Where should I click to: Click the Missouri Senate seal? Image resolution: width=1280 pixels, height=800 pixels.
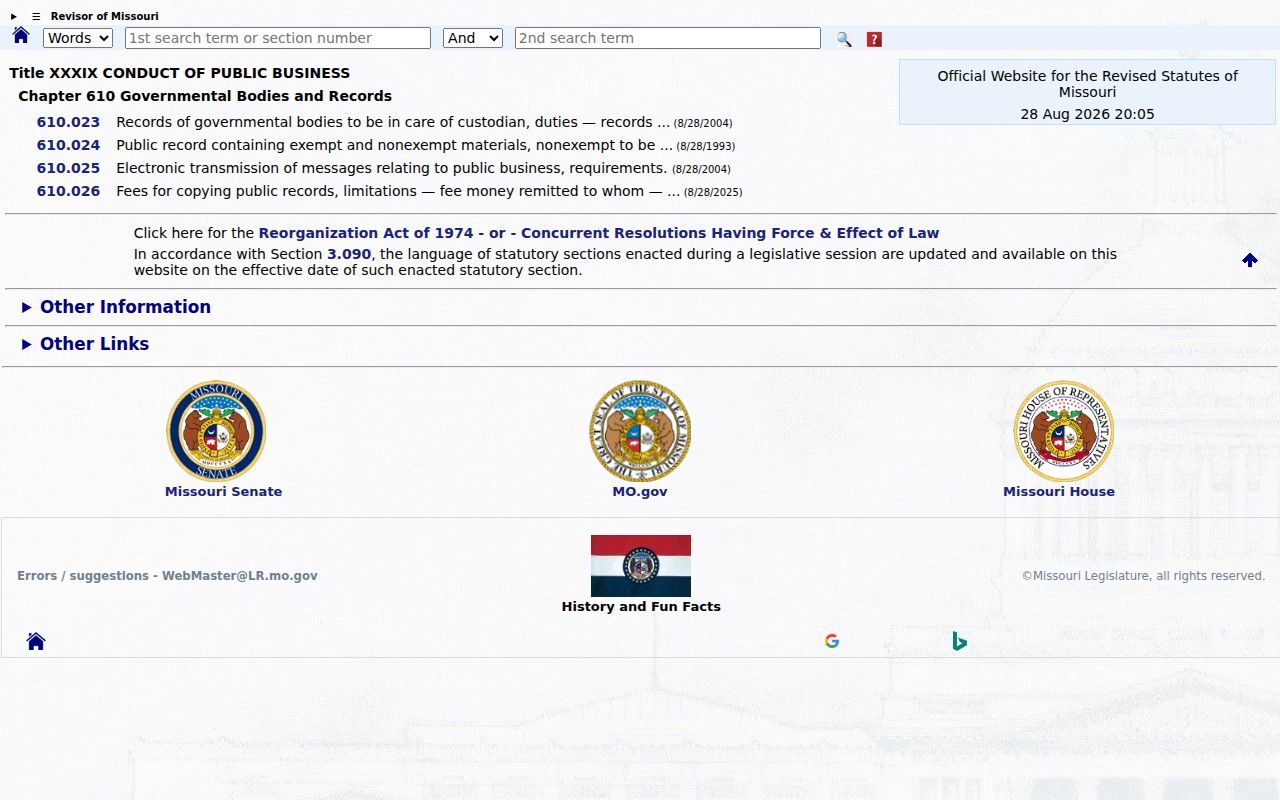click(x=216, y=431)
